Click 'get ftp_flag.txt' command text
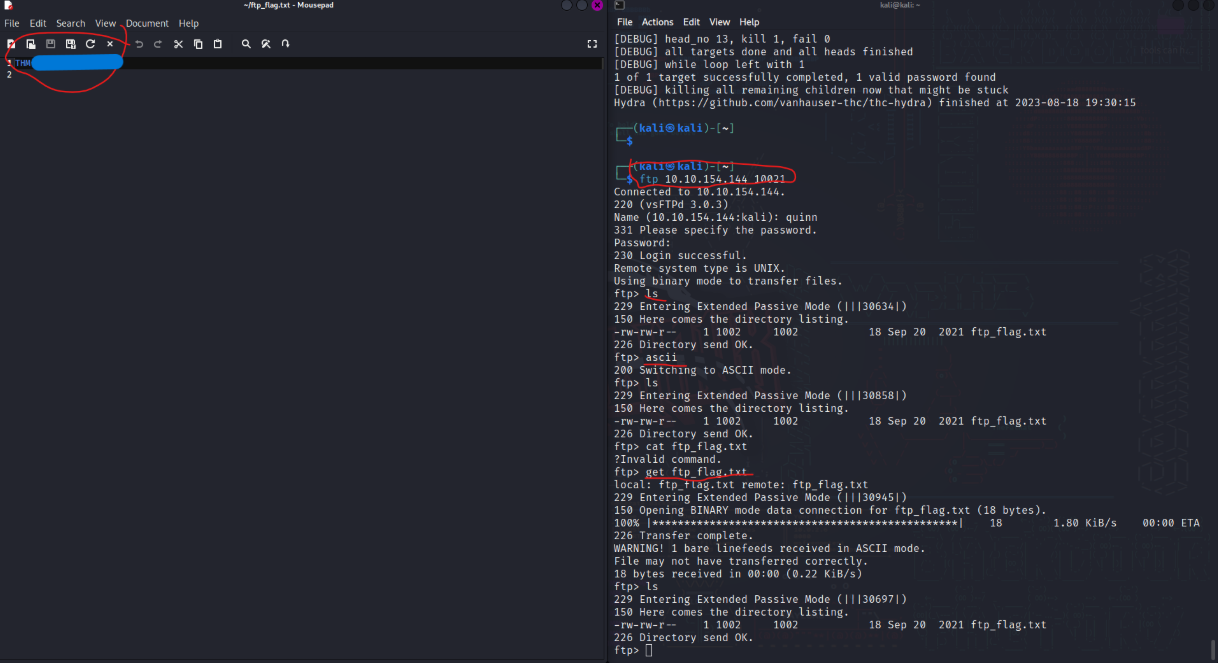The width and height of the screenshot is (1218, 663). pos(696,472)
